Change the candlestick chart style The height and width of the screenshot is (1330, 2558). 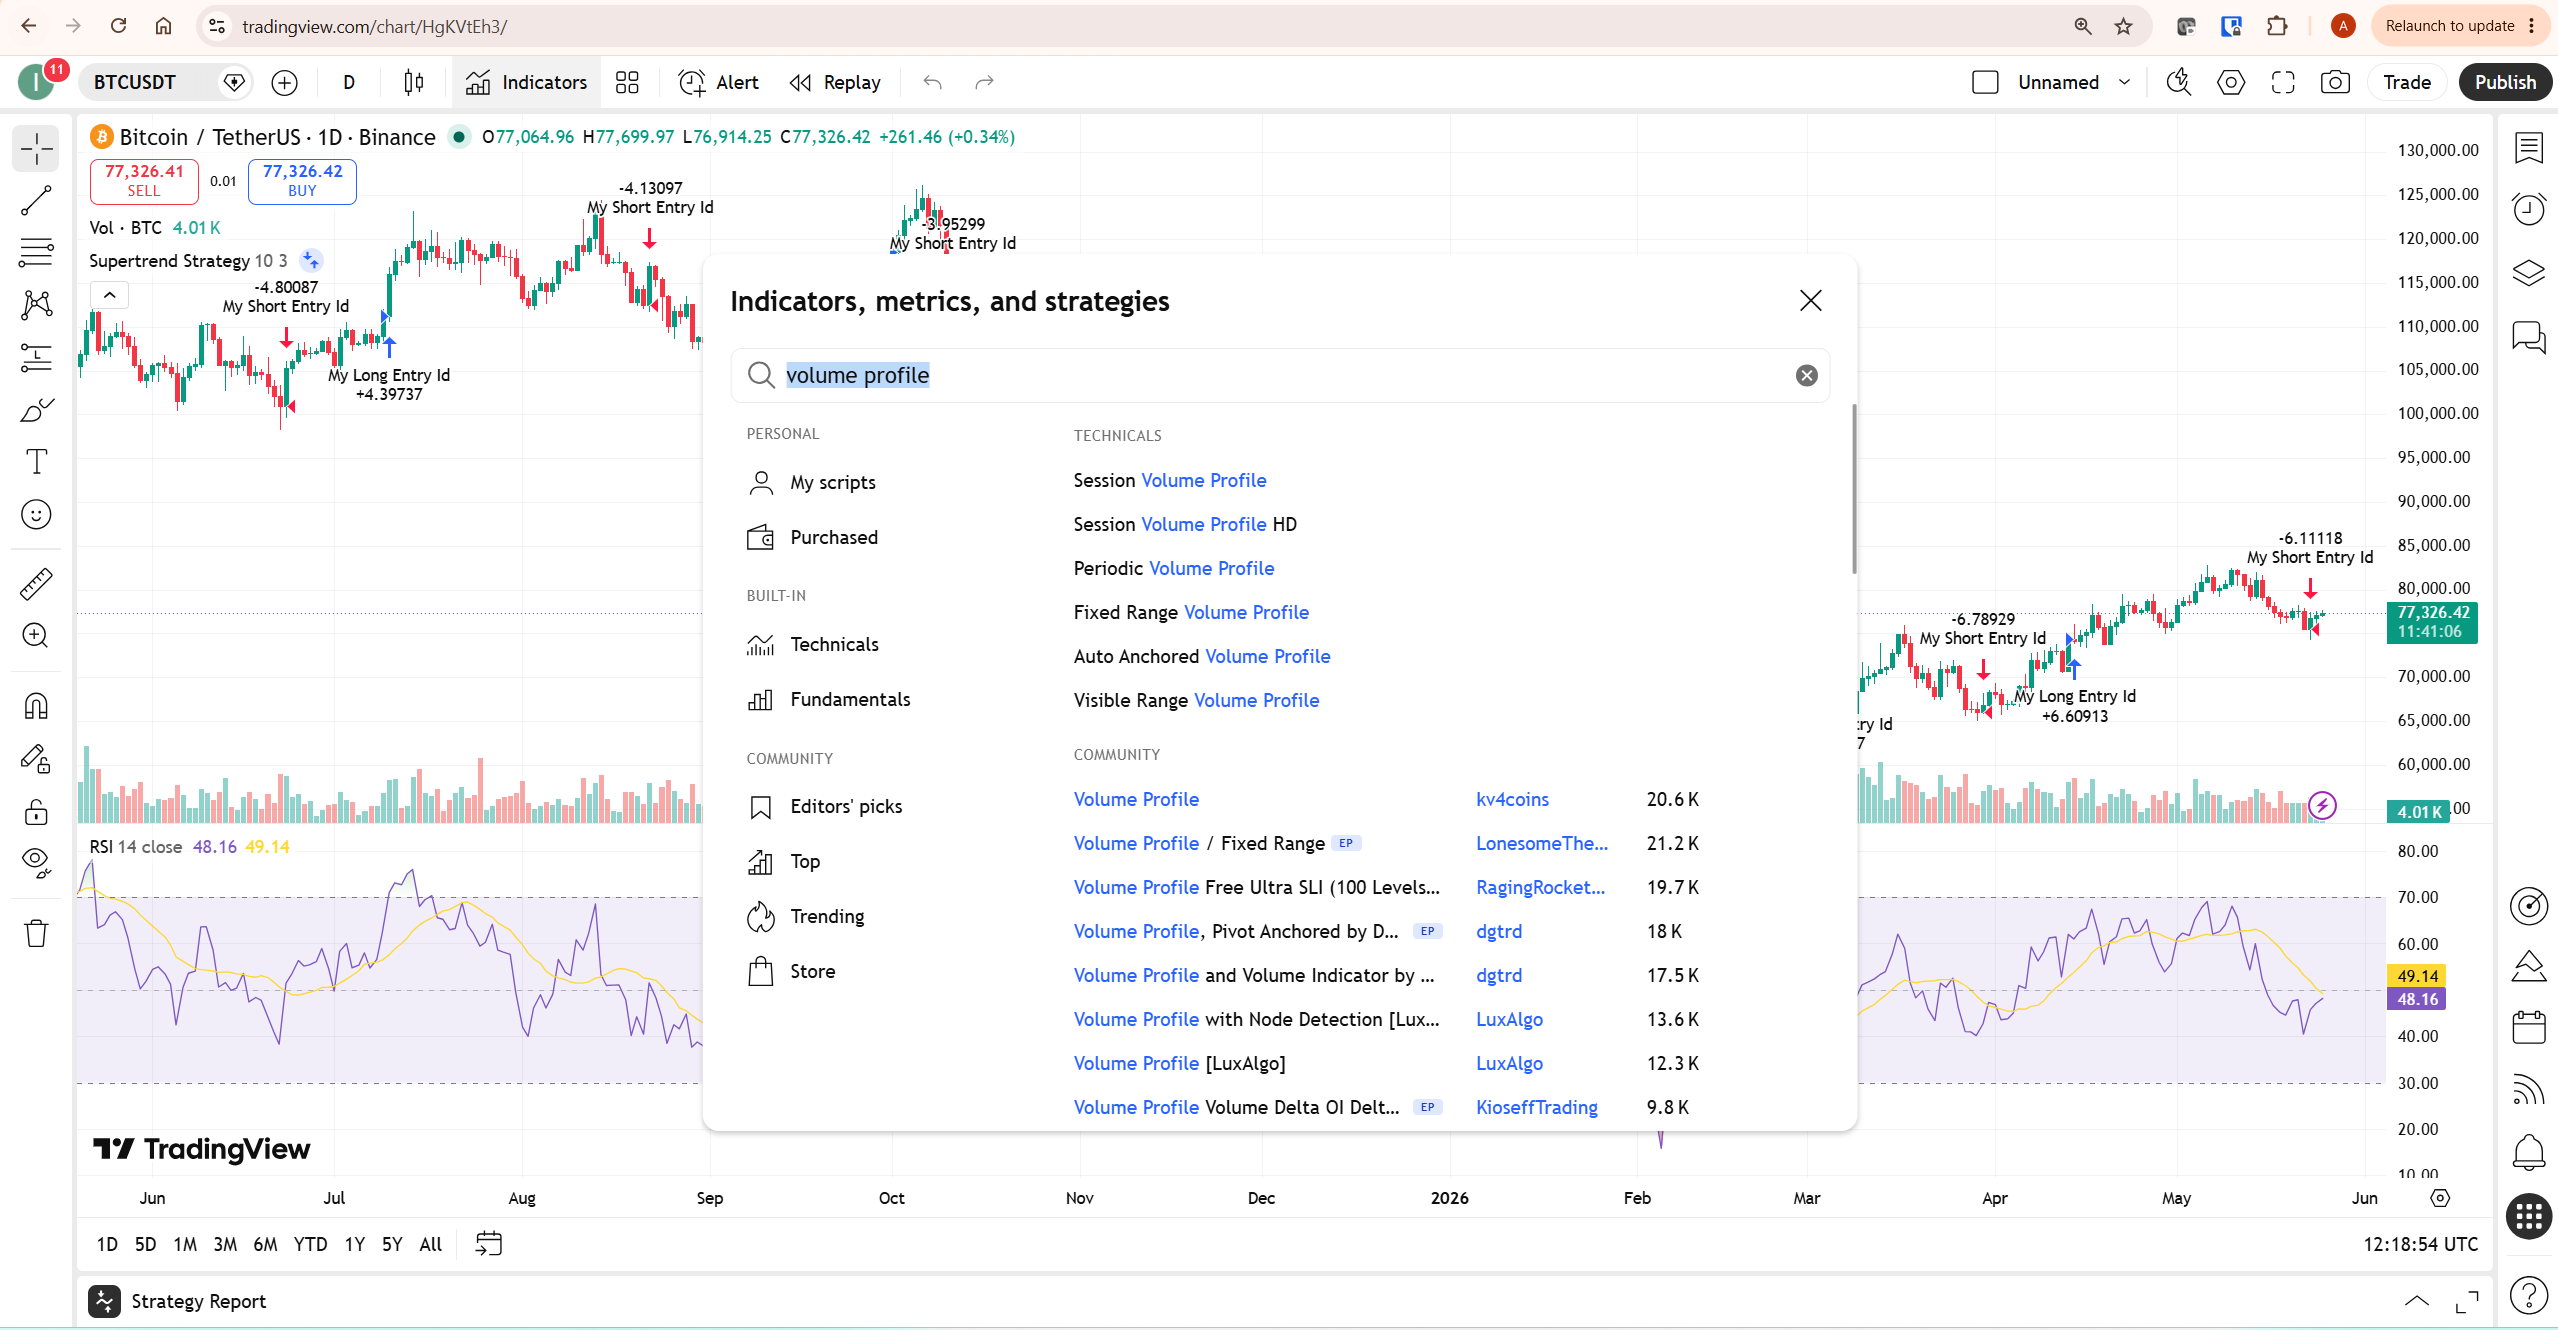coord(414,83)
